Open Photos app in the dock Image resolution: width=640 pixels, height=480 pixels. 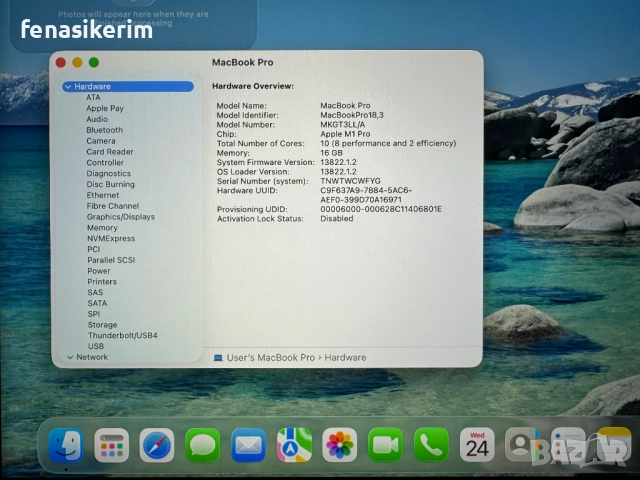(x=339, y=445)
